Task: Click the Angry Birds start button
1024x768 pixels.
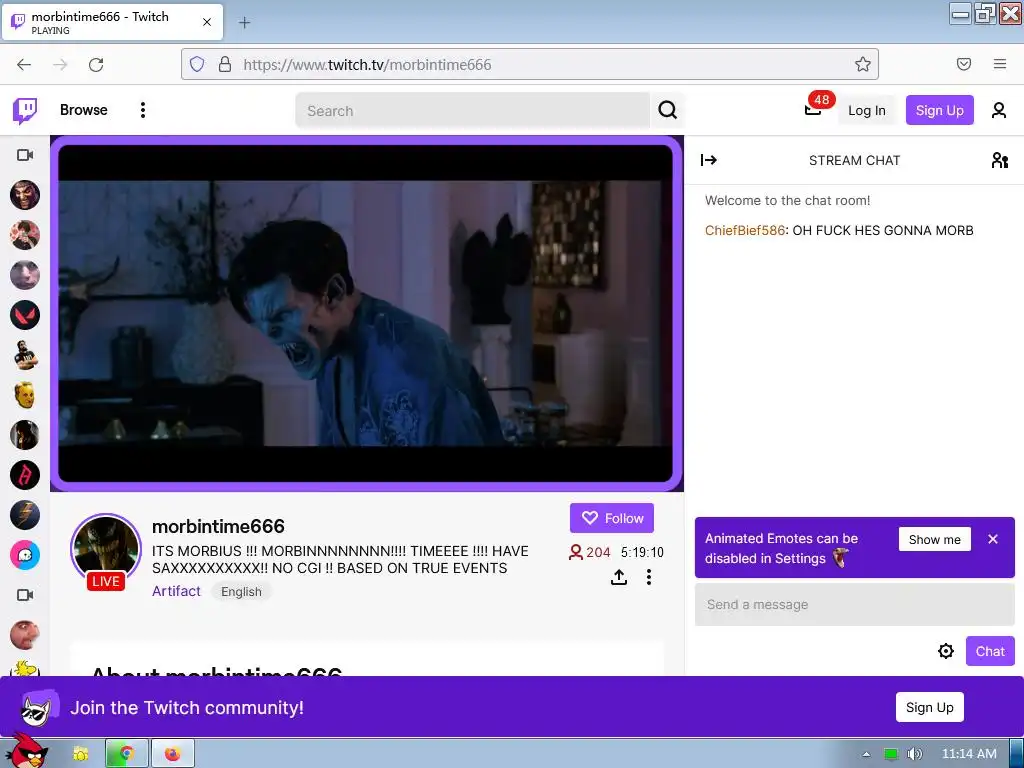Action: click(27, 751)
